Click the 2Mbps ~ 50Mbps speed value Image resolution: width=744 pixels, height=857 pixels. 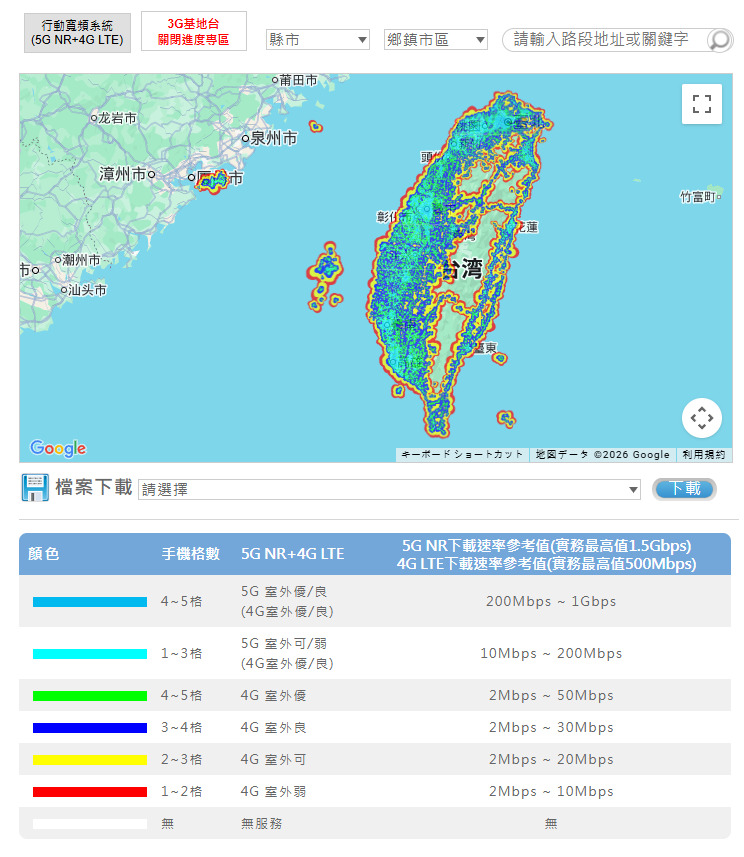(551, 695)
